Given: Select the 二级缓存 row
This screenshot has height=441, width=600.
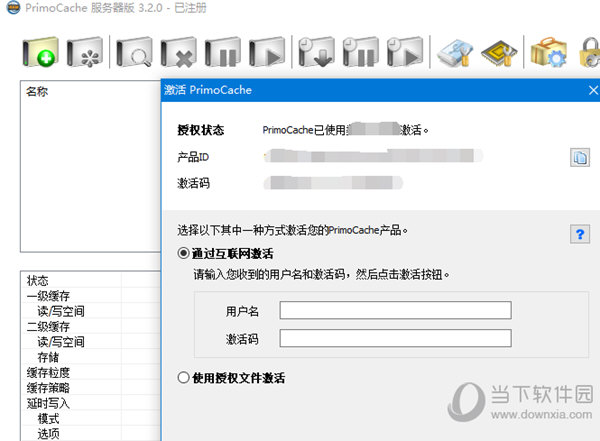Looking at the screenshot, I should (x=91, y=326).
